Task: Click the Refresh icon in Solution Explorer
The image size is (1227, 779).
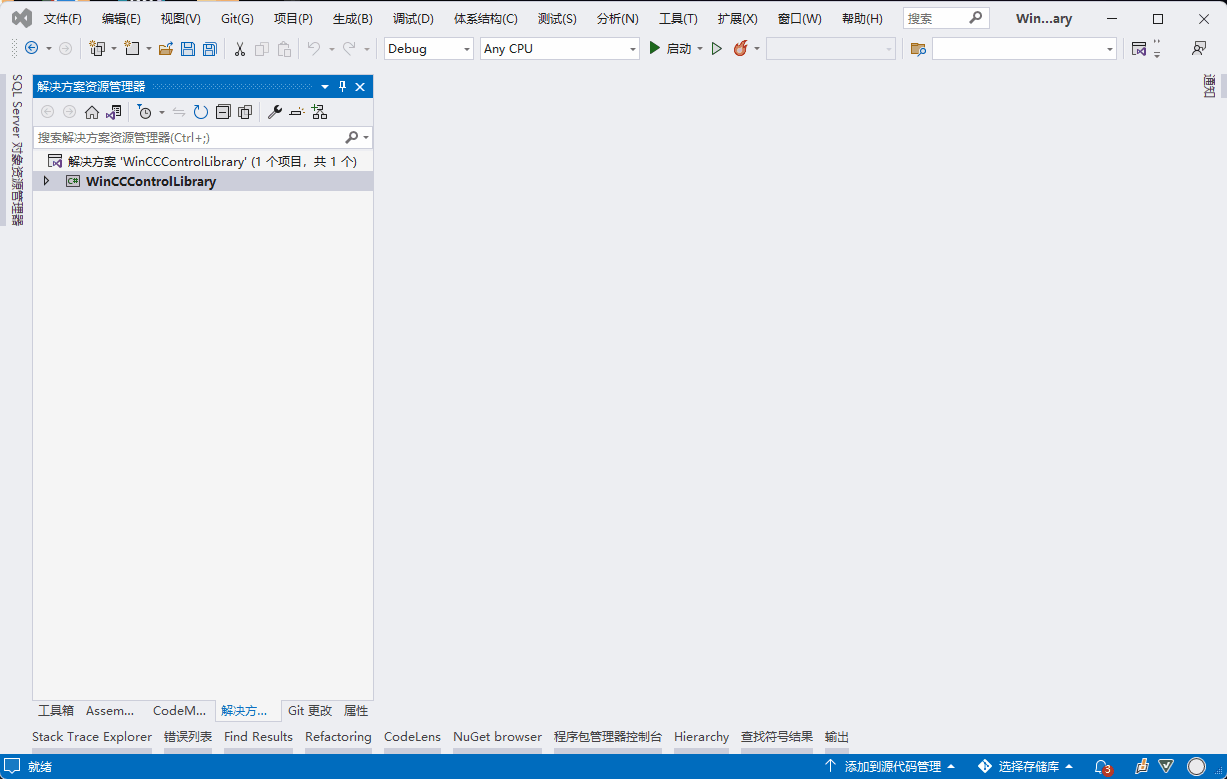Action: [201, 112]
